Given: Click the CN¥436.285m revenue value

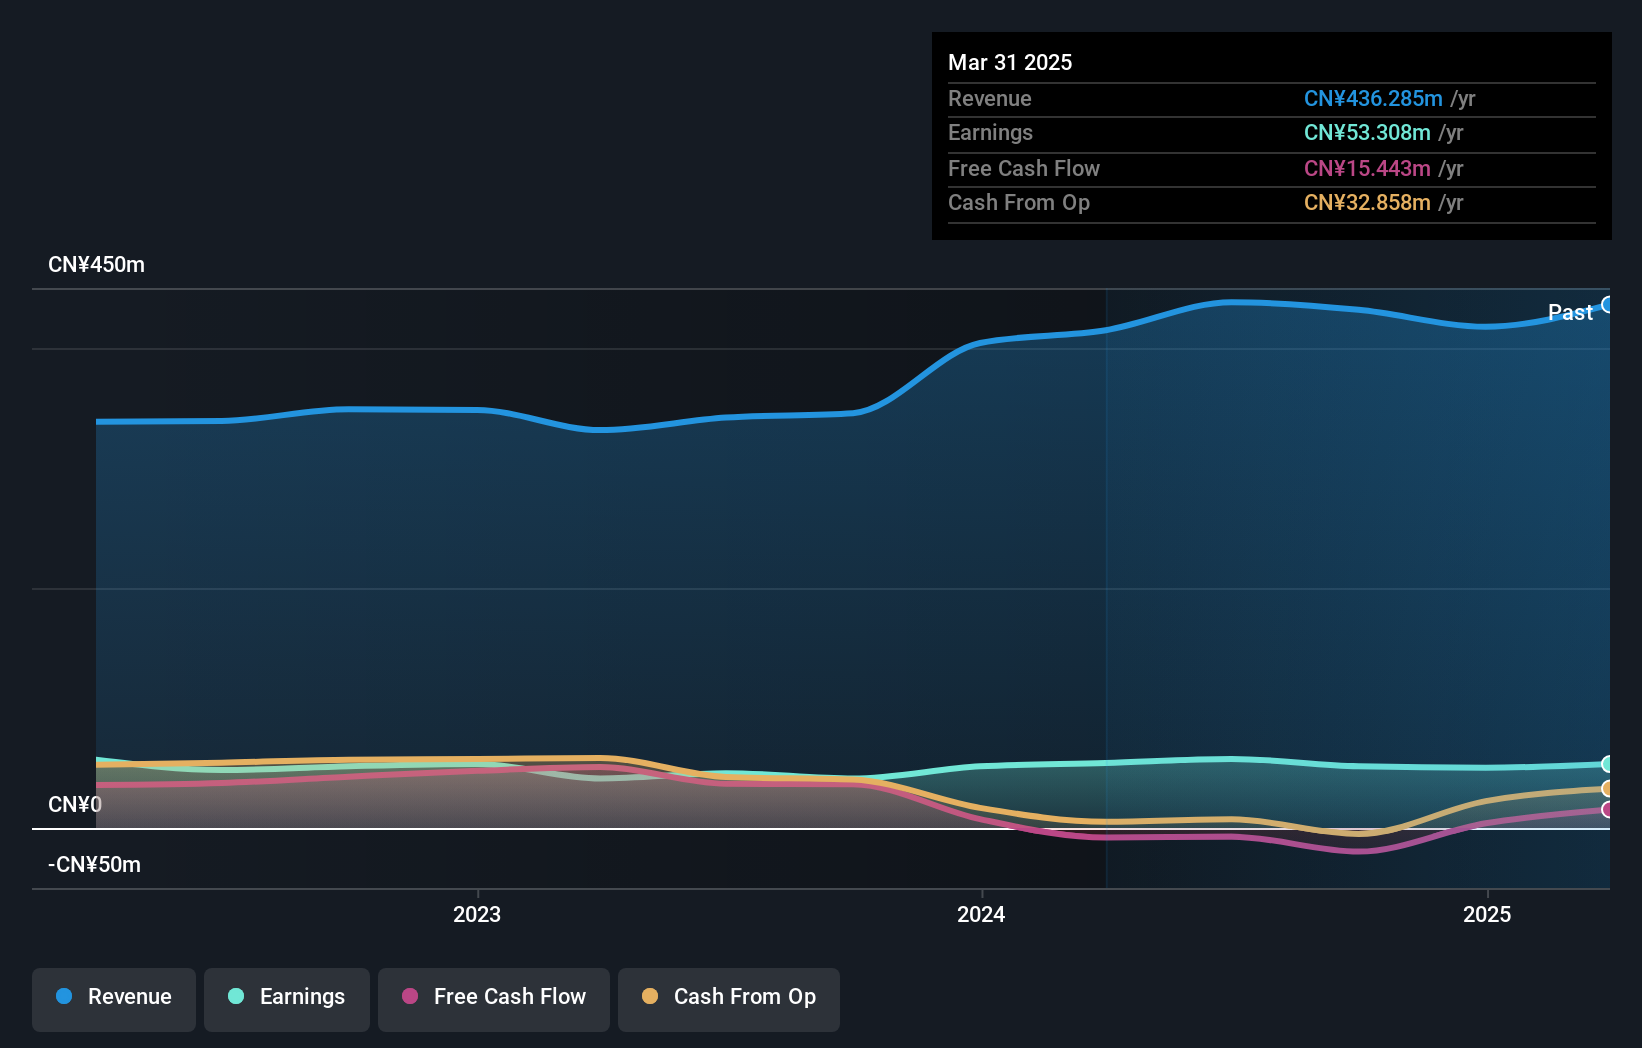Looking at the screenshot, I should (x=1373, y=99).
